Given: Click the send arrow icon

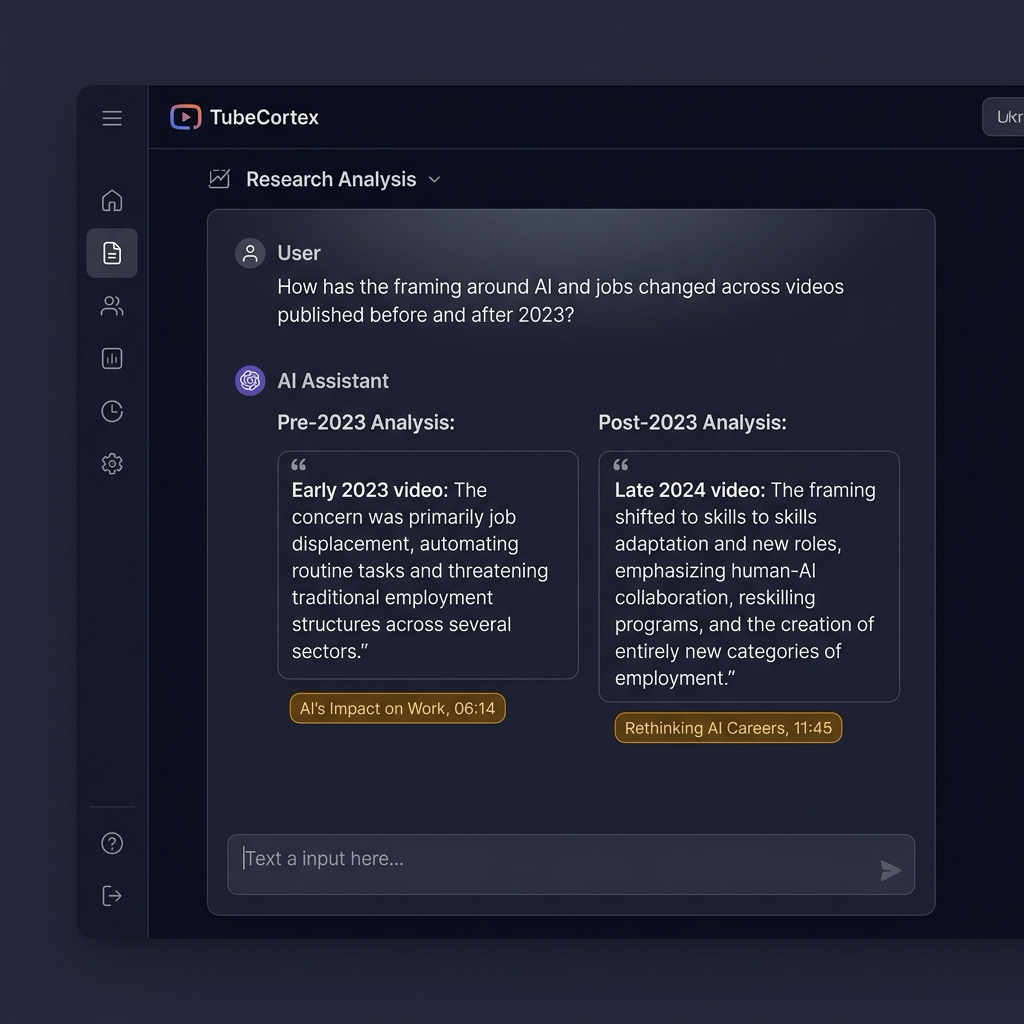Looking at the screenshot, I should pos(890,870).
